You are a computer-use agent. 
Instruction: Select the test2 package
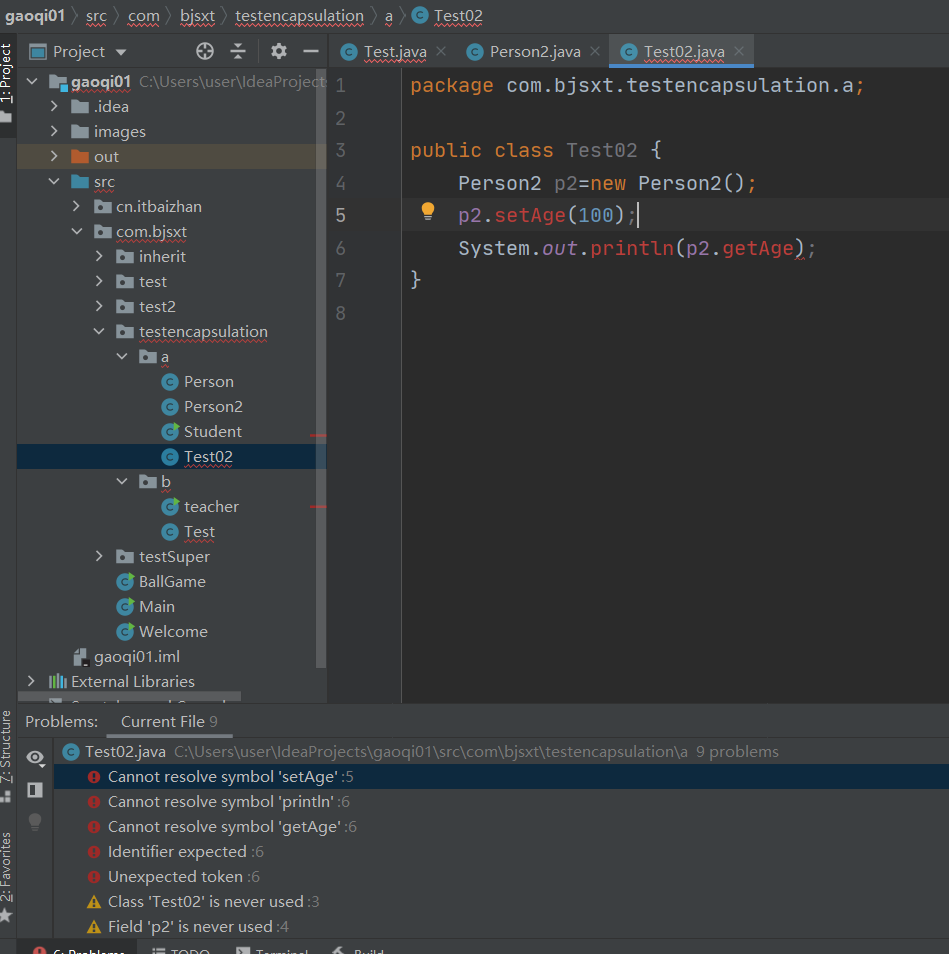(157, 306)
